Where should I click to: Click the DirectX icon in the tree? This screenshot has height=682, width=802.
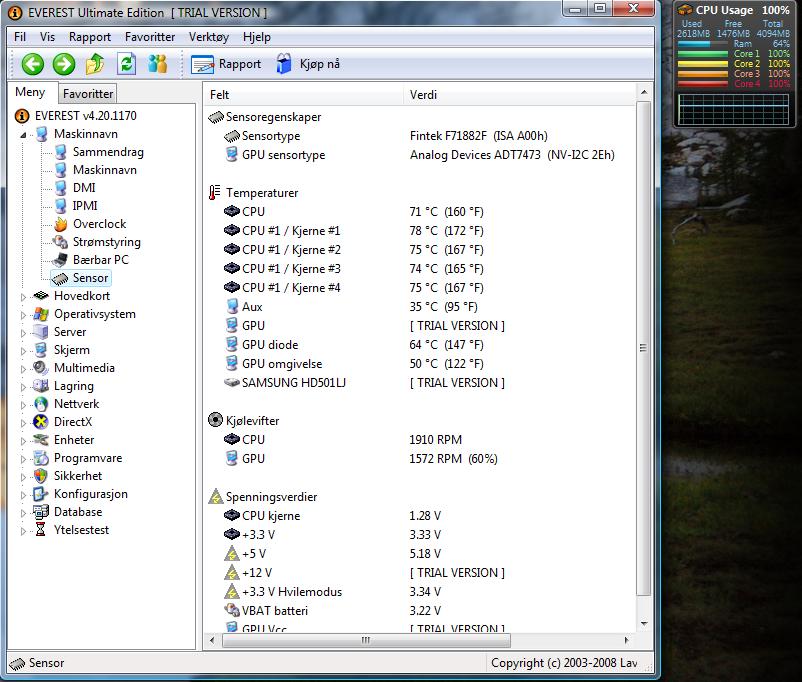40,422
